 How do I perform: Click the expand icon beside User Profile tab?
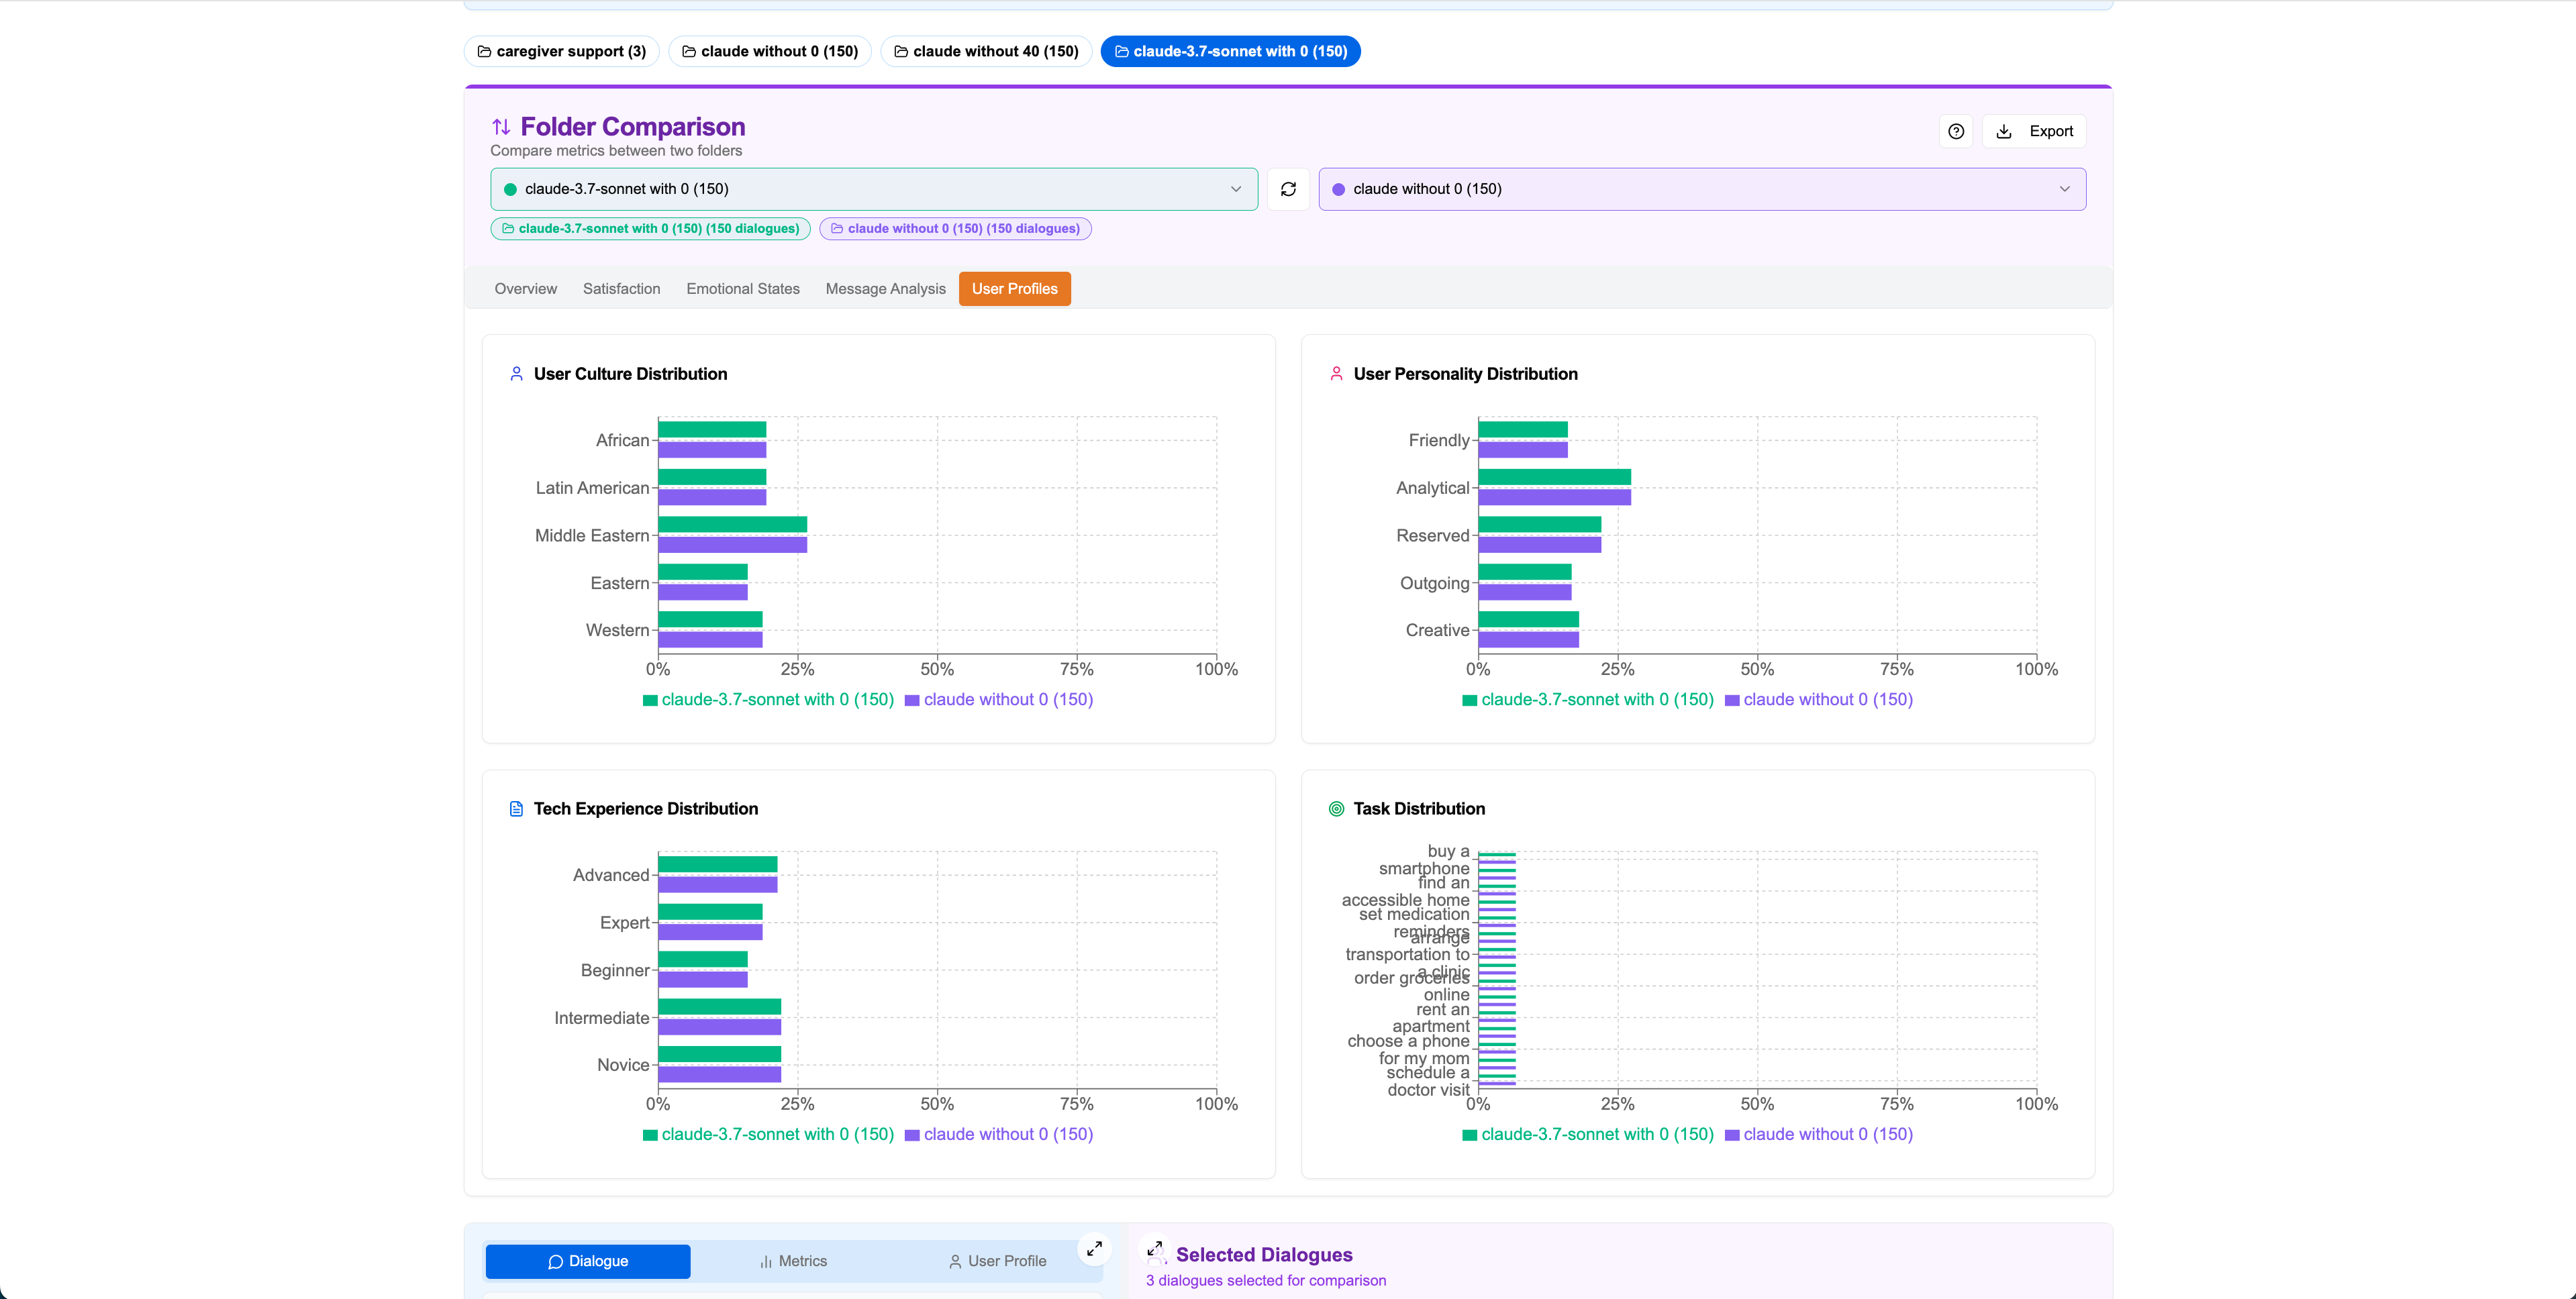point(1094,1248)
